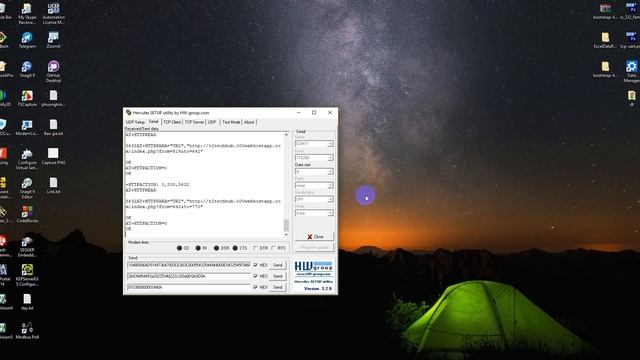Open the Link.txt desktop file
The height and width of the screenshot is (360, 640).
[53, 185]
